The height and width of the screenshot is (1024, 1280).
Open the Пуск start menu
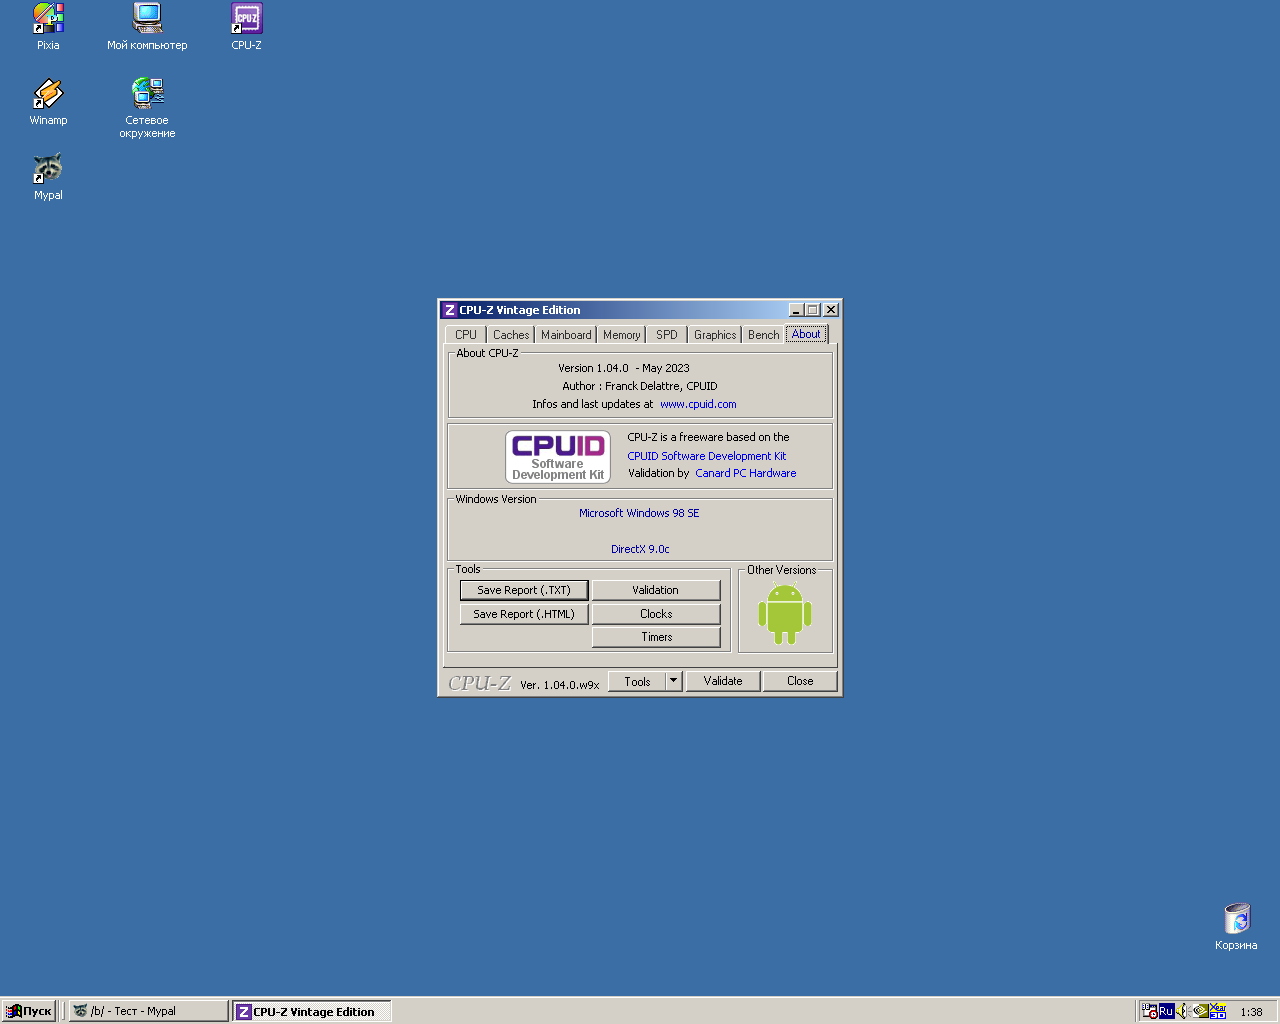pos(29,1011)
